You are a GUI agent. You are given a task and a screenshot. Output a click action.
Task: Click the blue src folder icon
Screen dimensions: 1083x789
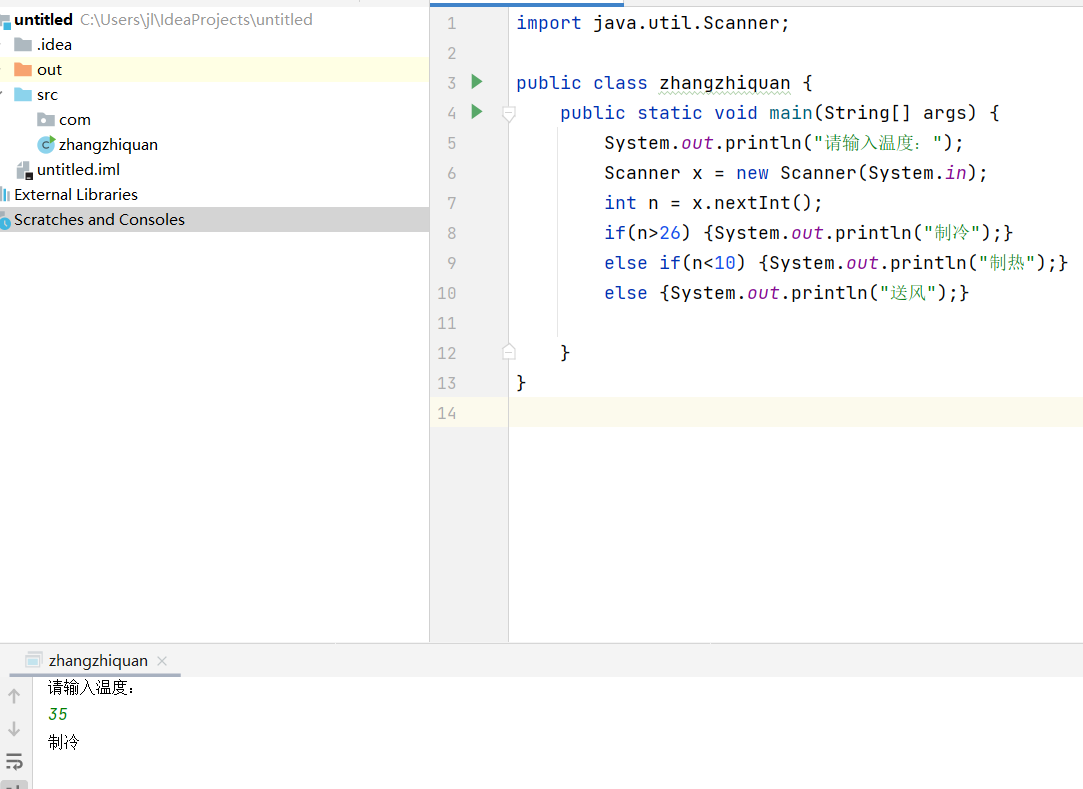23,95
